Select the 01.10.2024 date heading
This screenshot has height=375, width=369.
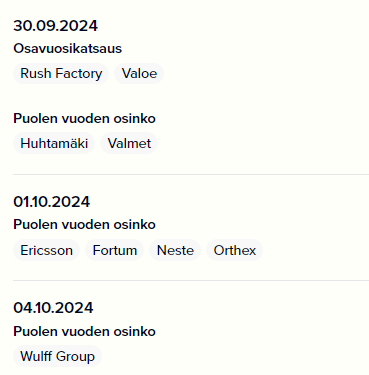coord(52,202)
